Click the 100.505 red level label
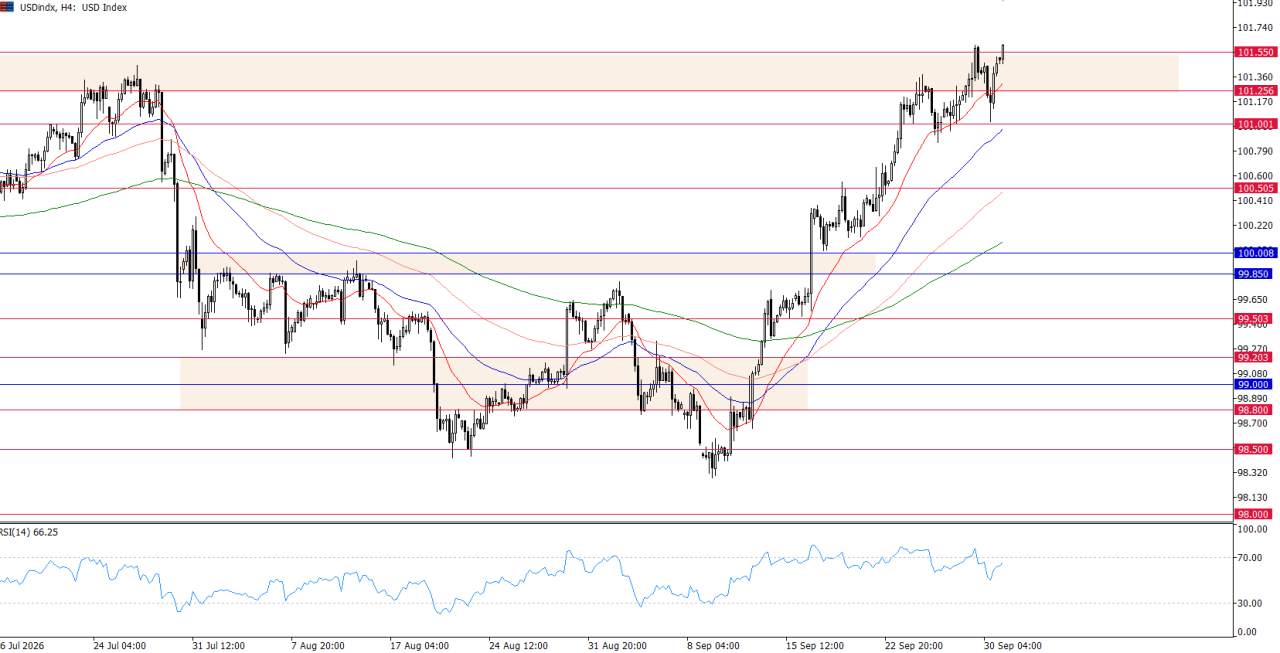The height and width of the screenshot is (653, 1280). pyautogui.click(x=1254, y=188)
